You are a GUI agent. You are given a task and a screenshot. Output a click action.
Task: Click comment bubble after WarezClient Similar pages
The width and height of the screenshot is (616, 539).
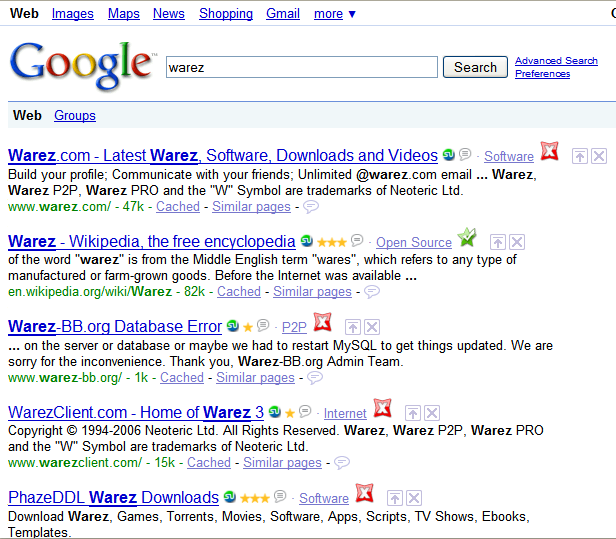pos(342,462)
